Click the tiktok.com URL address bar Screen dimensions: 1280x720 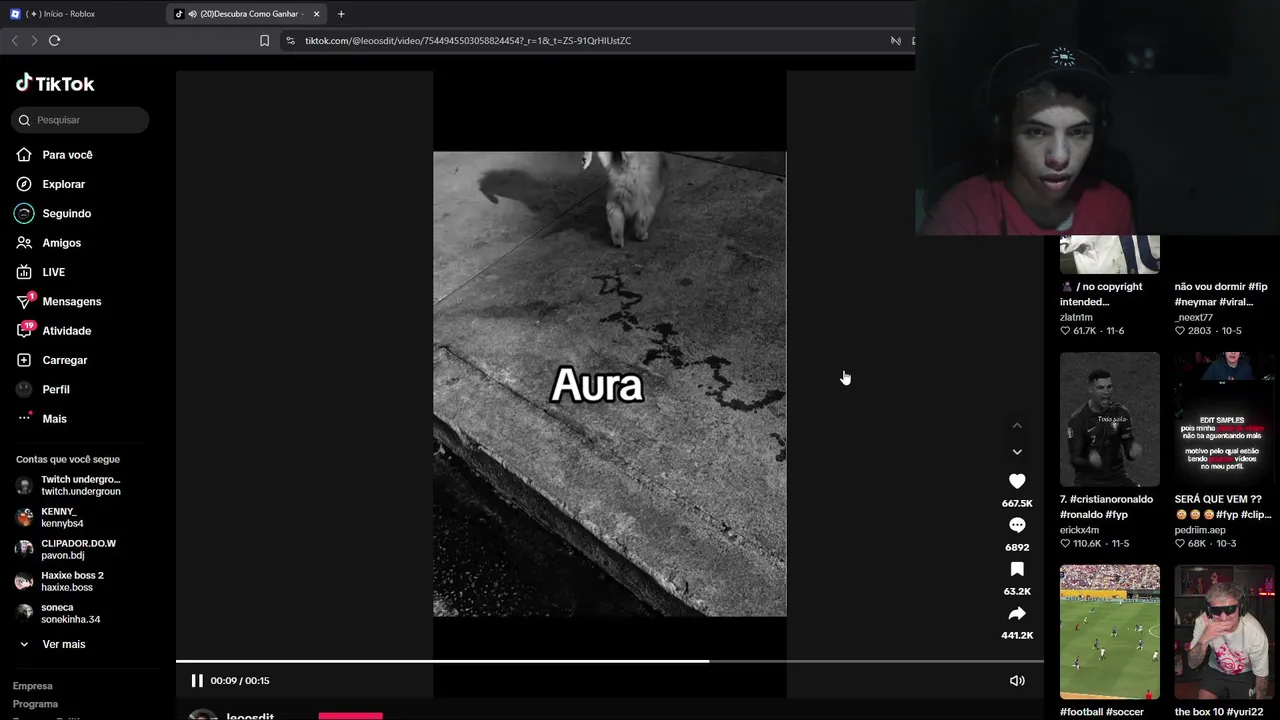point(468,41)
